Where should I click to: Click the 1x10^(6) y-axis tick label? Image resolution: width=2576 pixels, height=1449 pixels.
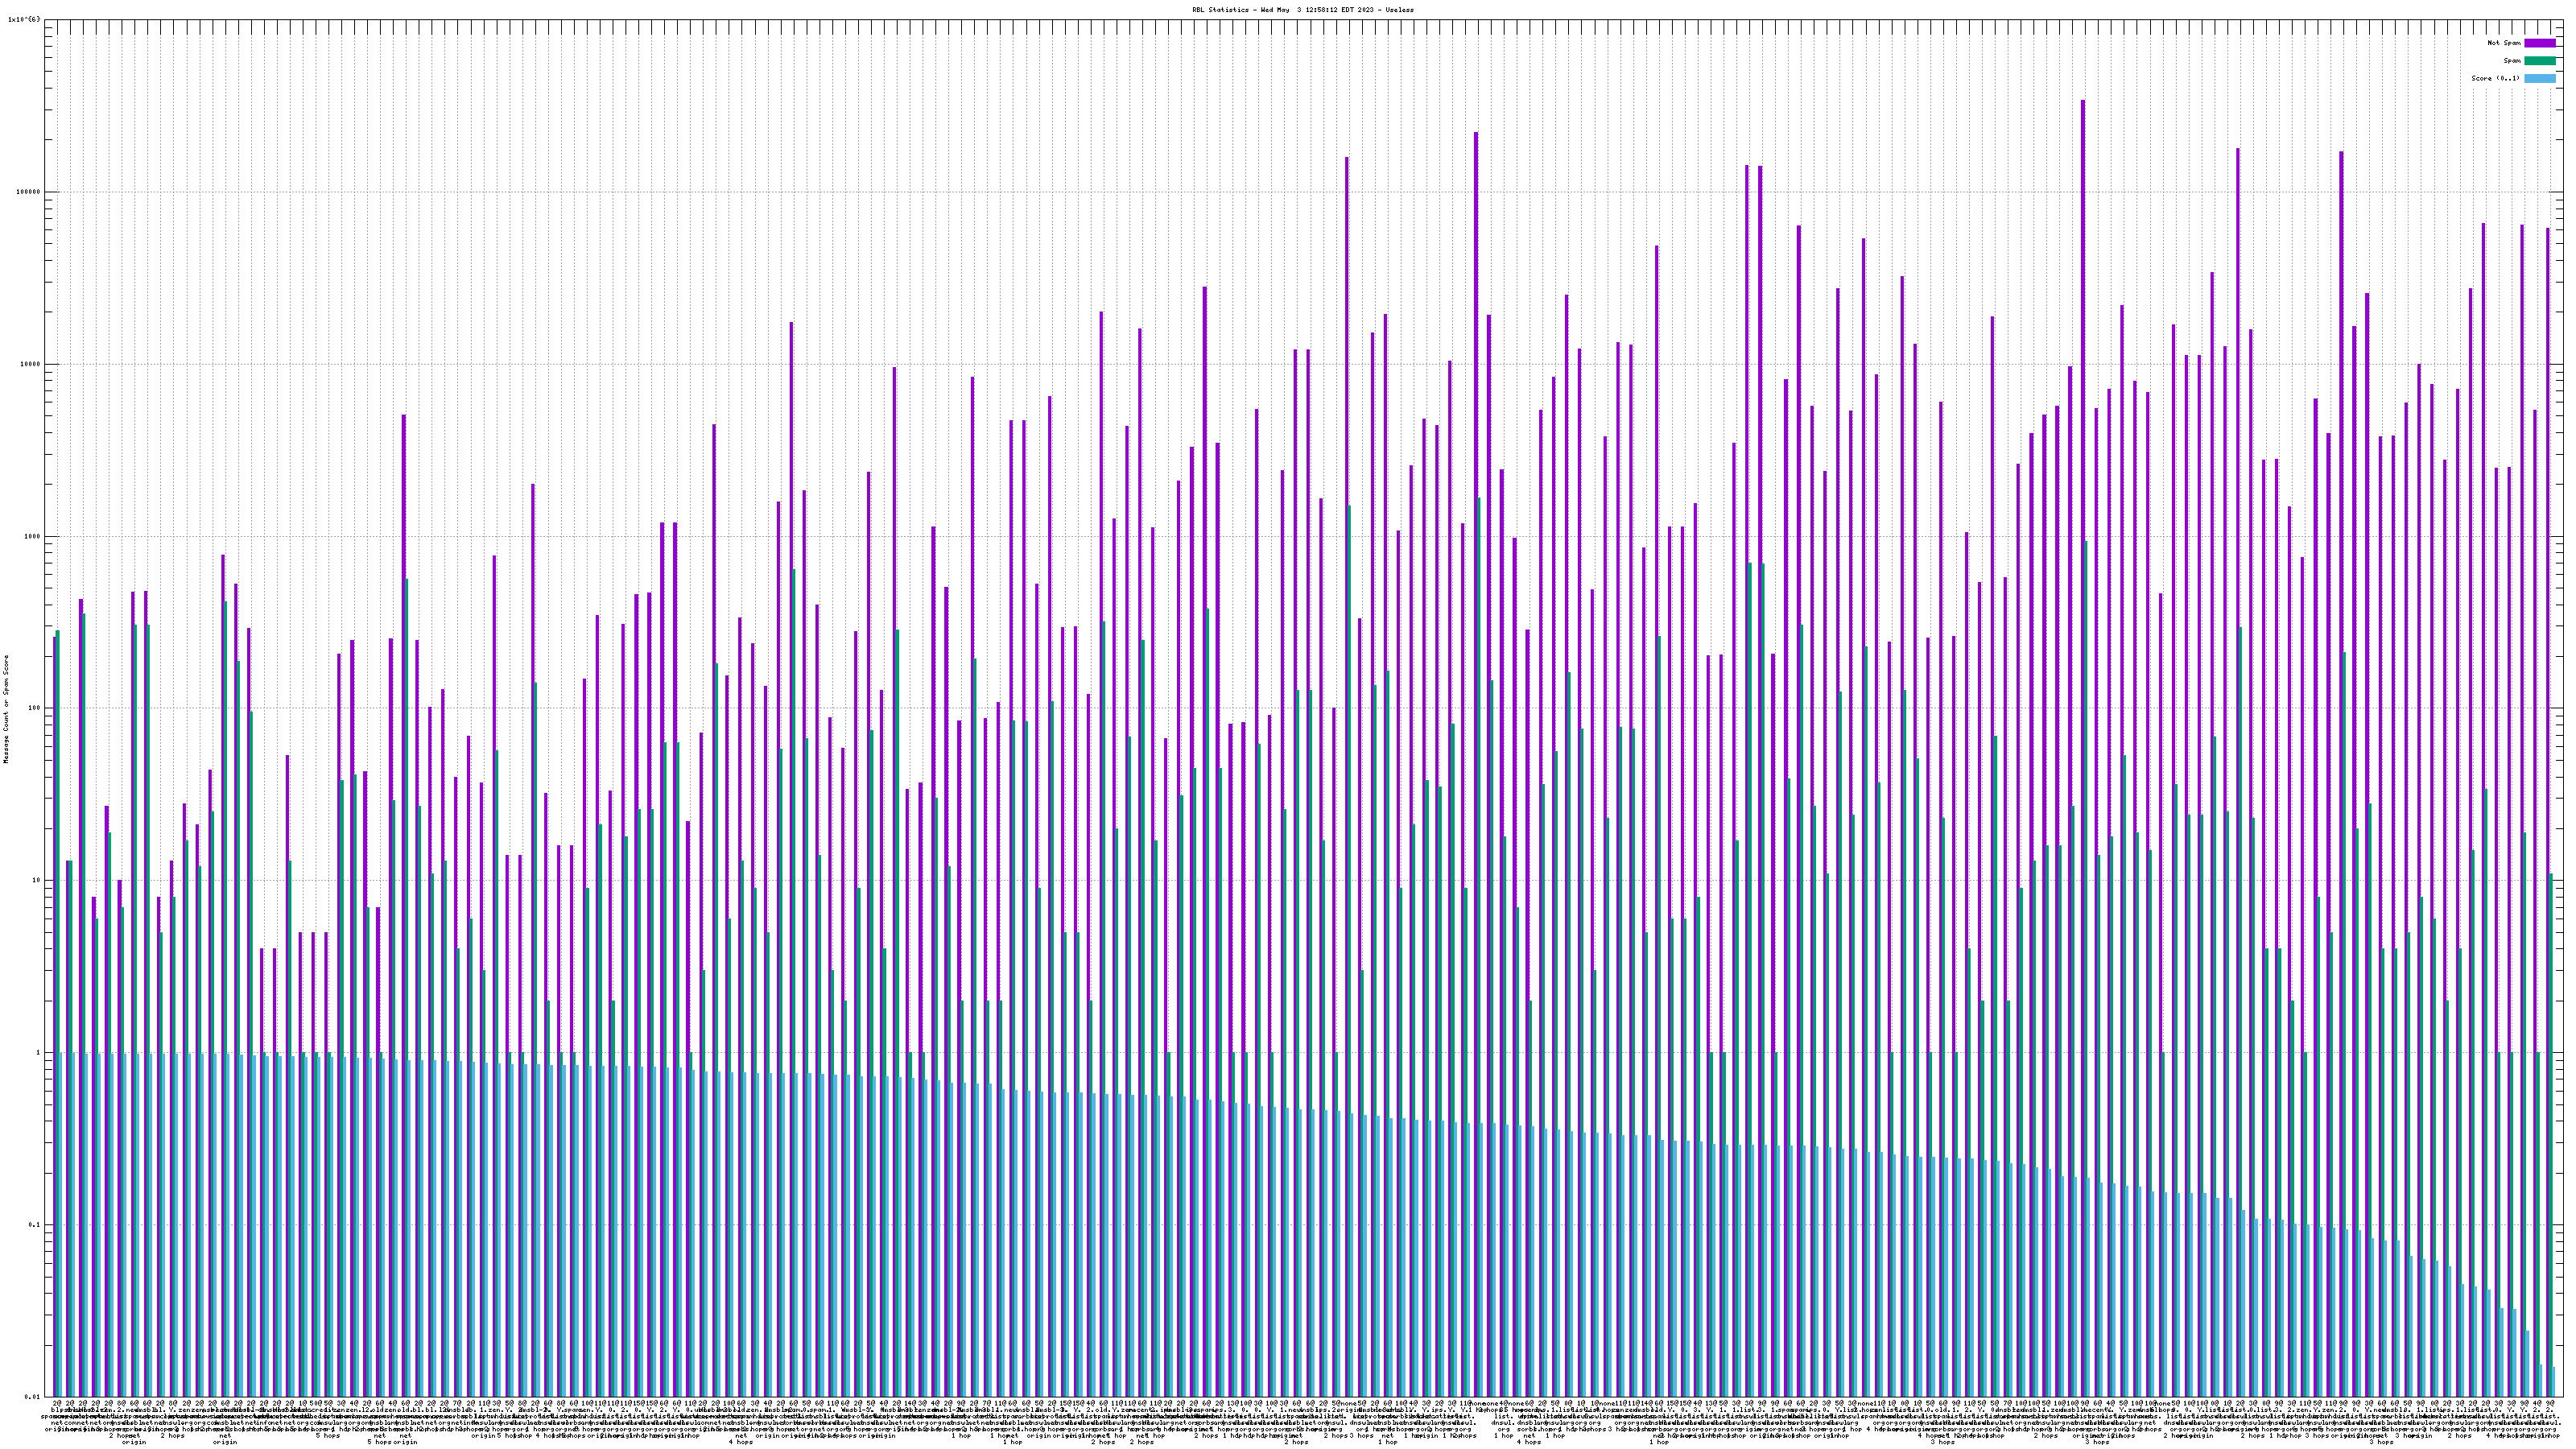click(24, 19)
